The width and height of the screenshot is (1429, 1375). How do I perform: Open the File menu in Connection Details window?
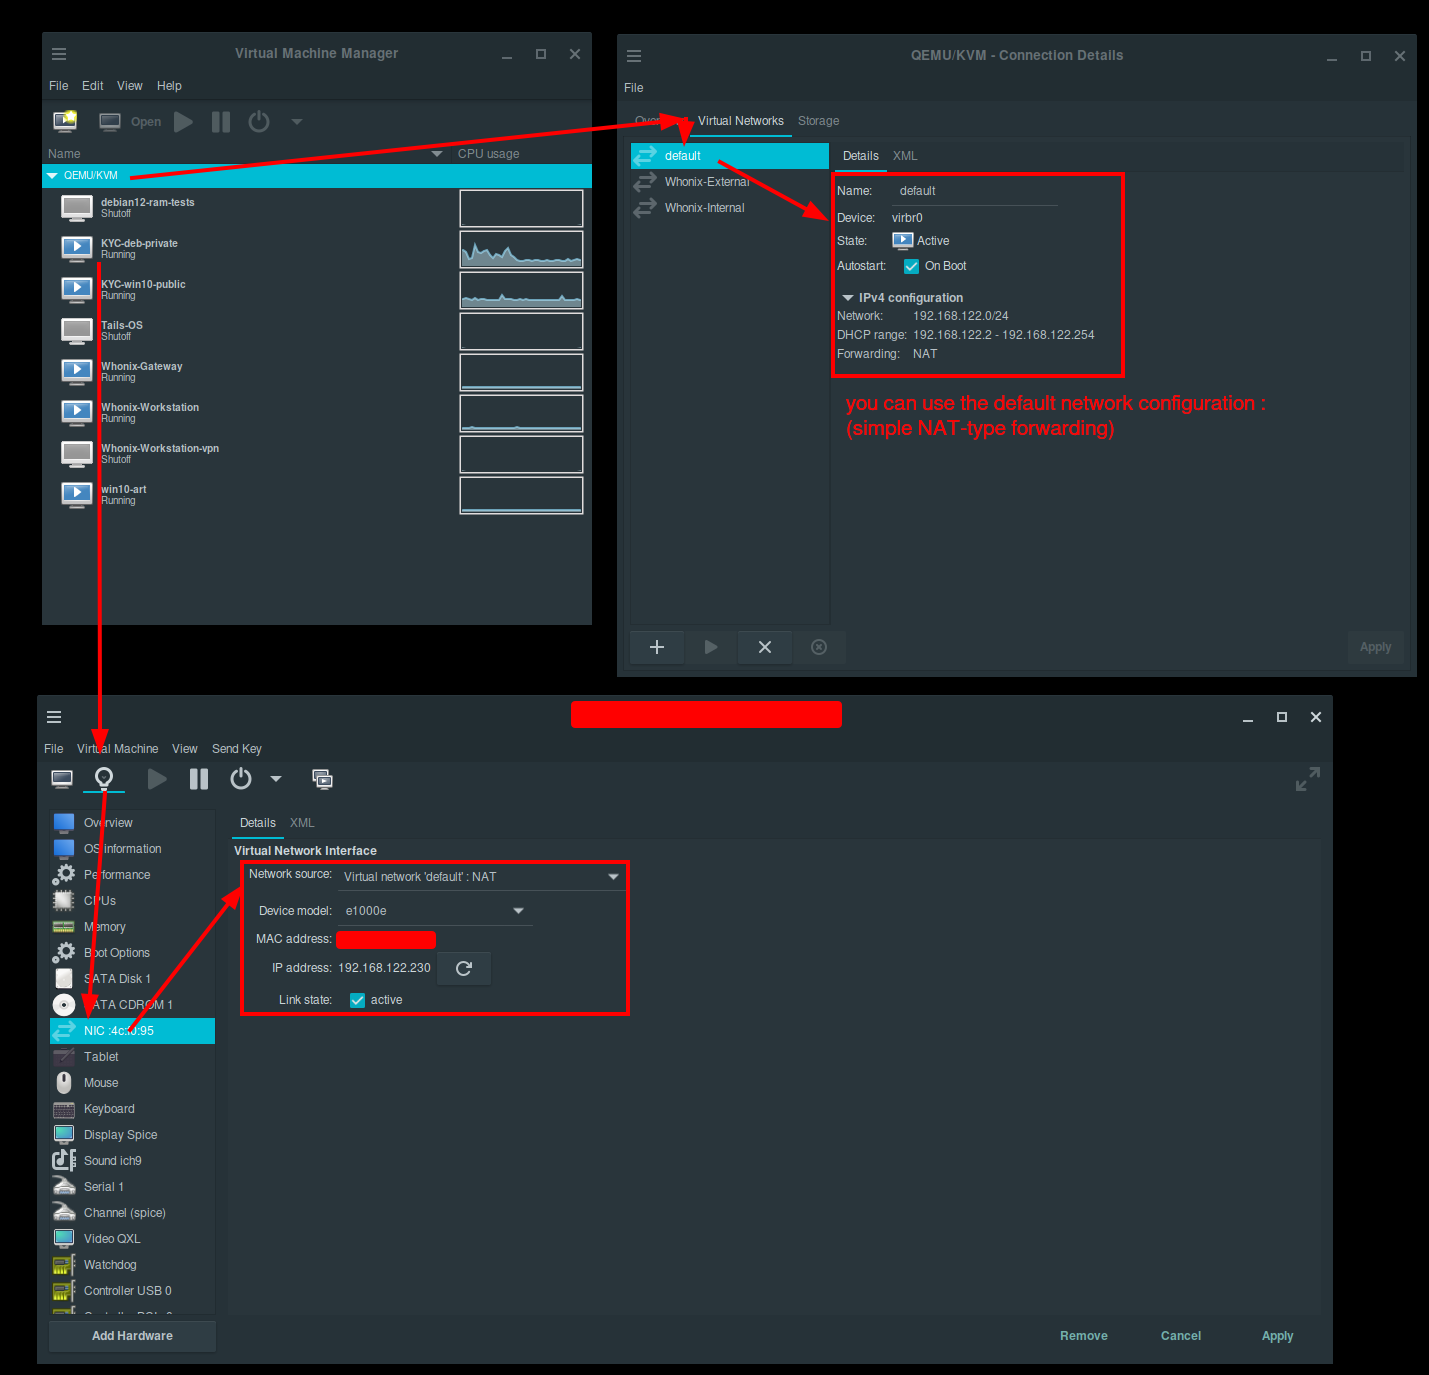(x=634, y=88)
